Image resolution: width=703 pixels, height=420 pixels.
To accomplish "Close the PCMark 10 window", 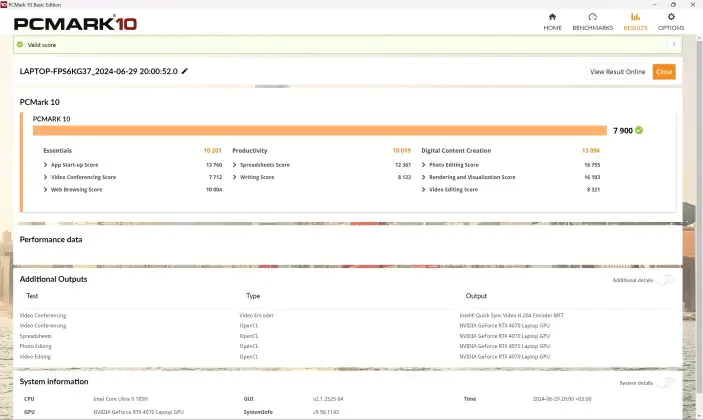I will pyautogui.click(x=693, y=4).
